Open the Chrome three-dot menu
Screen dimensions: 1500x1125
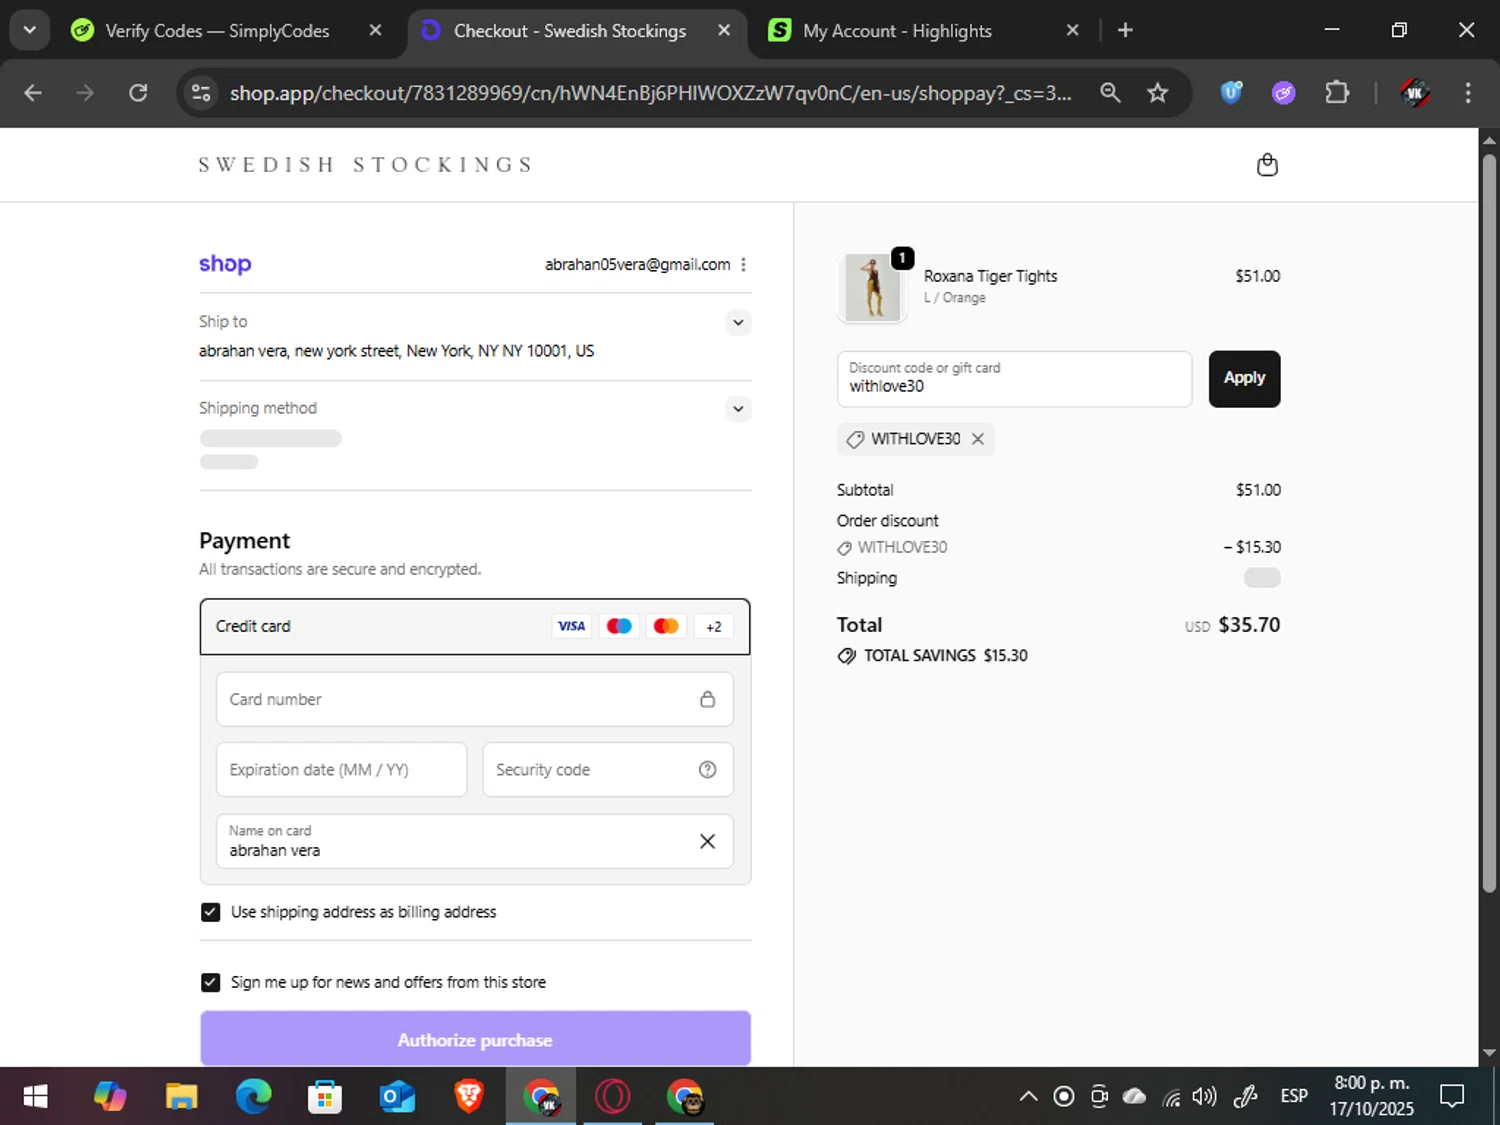click(1468, 93)
